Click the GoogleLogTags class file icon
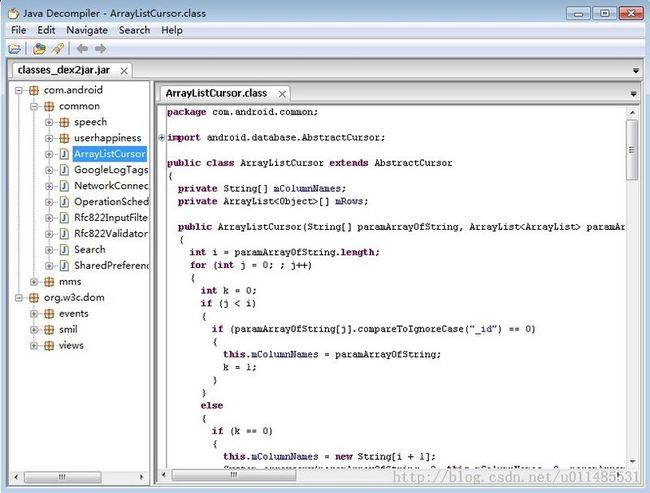 [x=64, y=170]
